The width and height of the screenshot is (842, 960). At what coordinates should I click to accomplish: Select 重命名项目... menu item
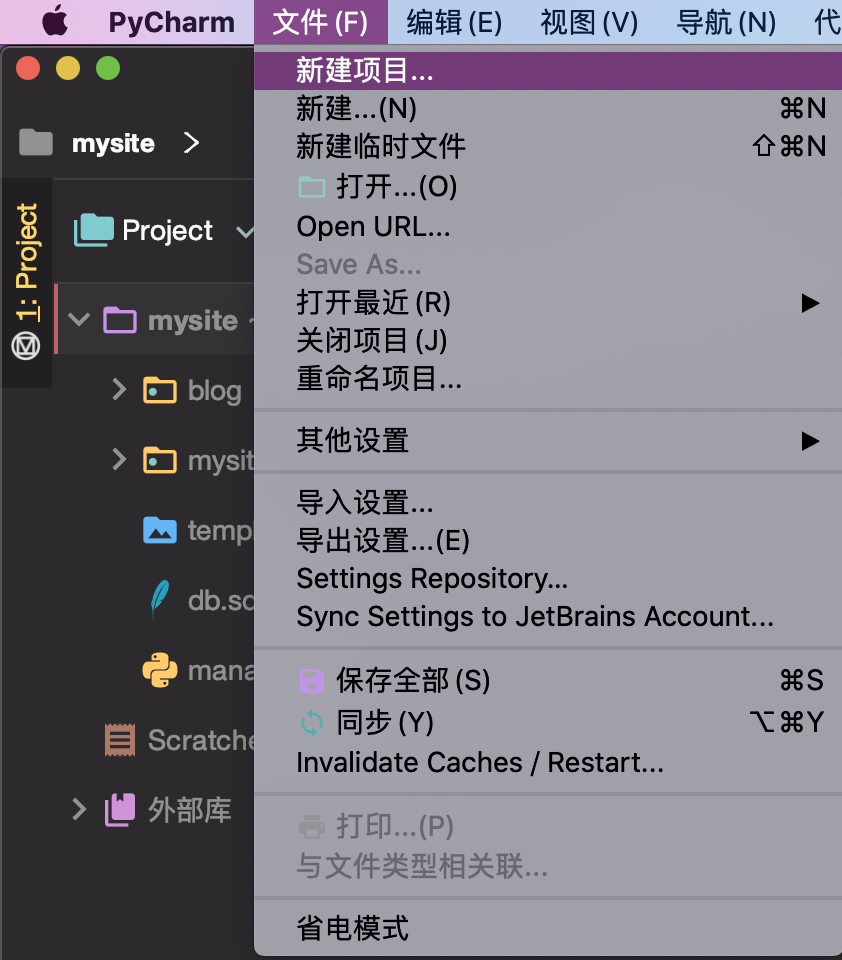point(548,379)
